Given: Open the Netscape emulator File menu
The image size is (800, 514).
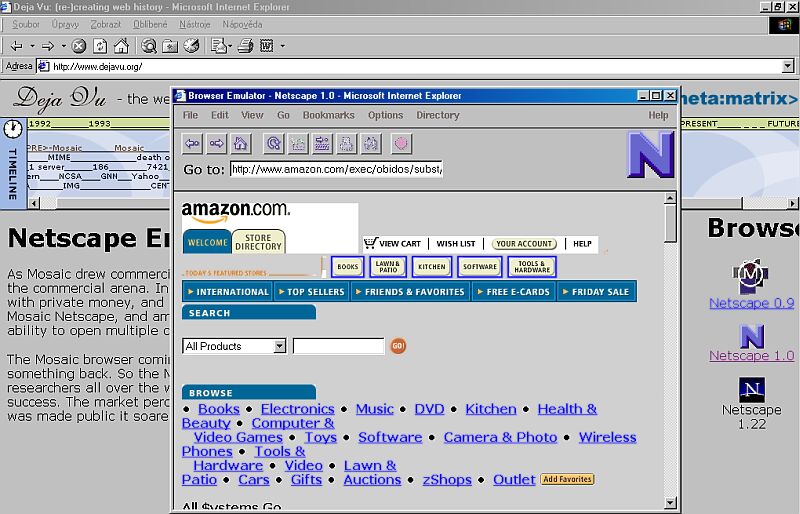Looking at the screenshot, I should [x=190, y=115].
